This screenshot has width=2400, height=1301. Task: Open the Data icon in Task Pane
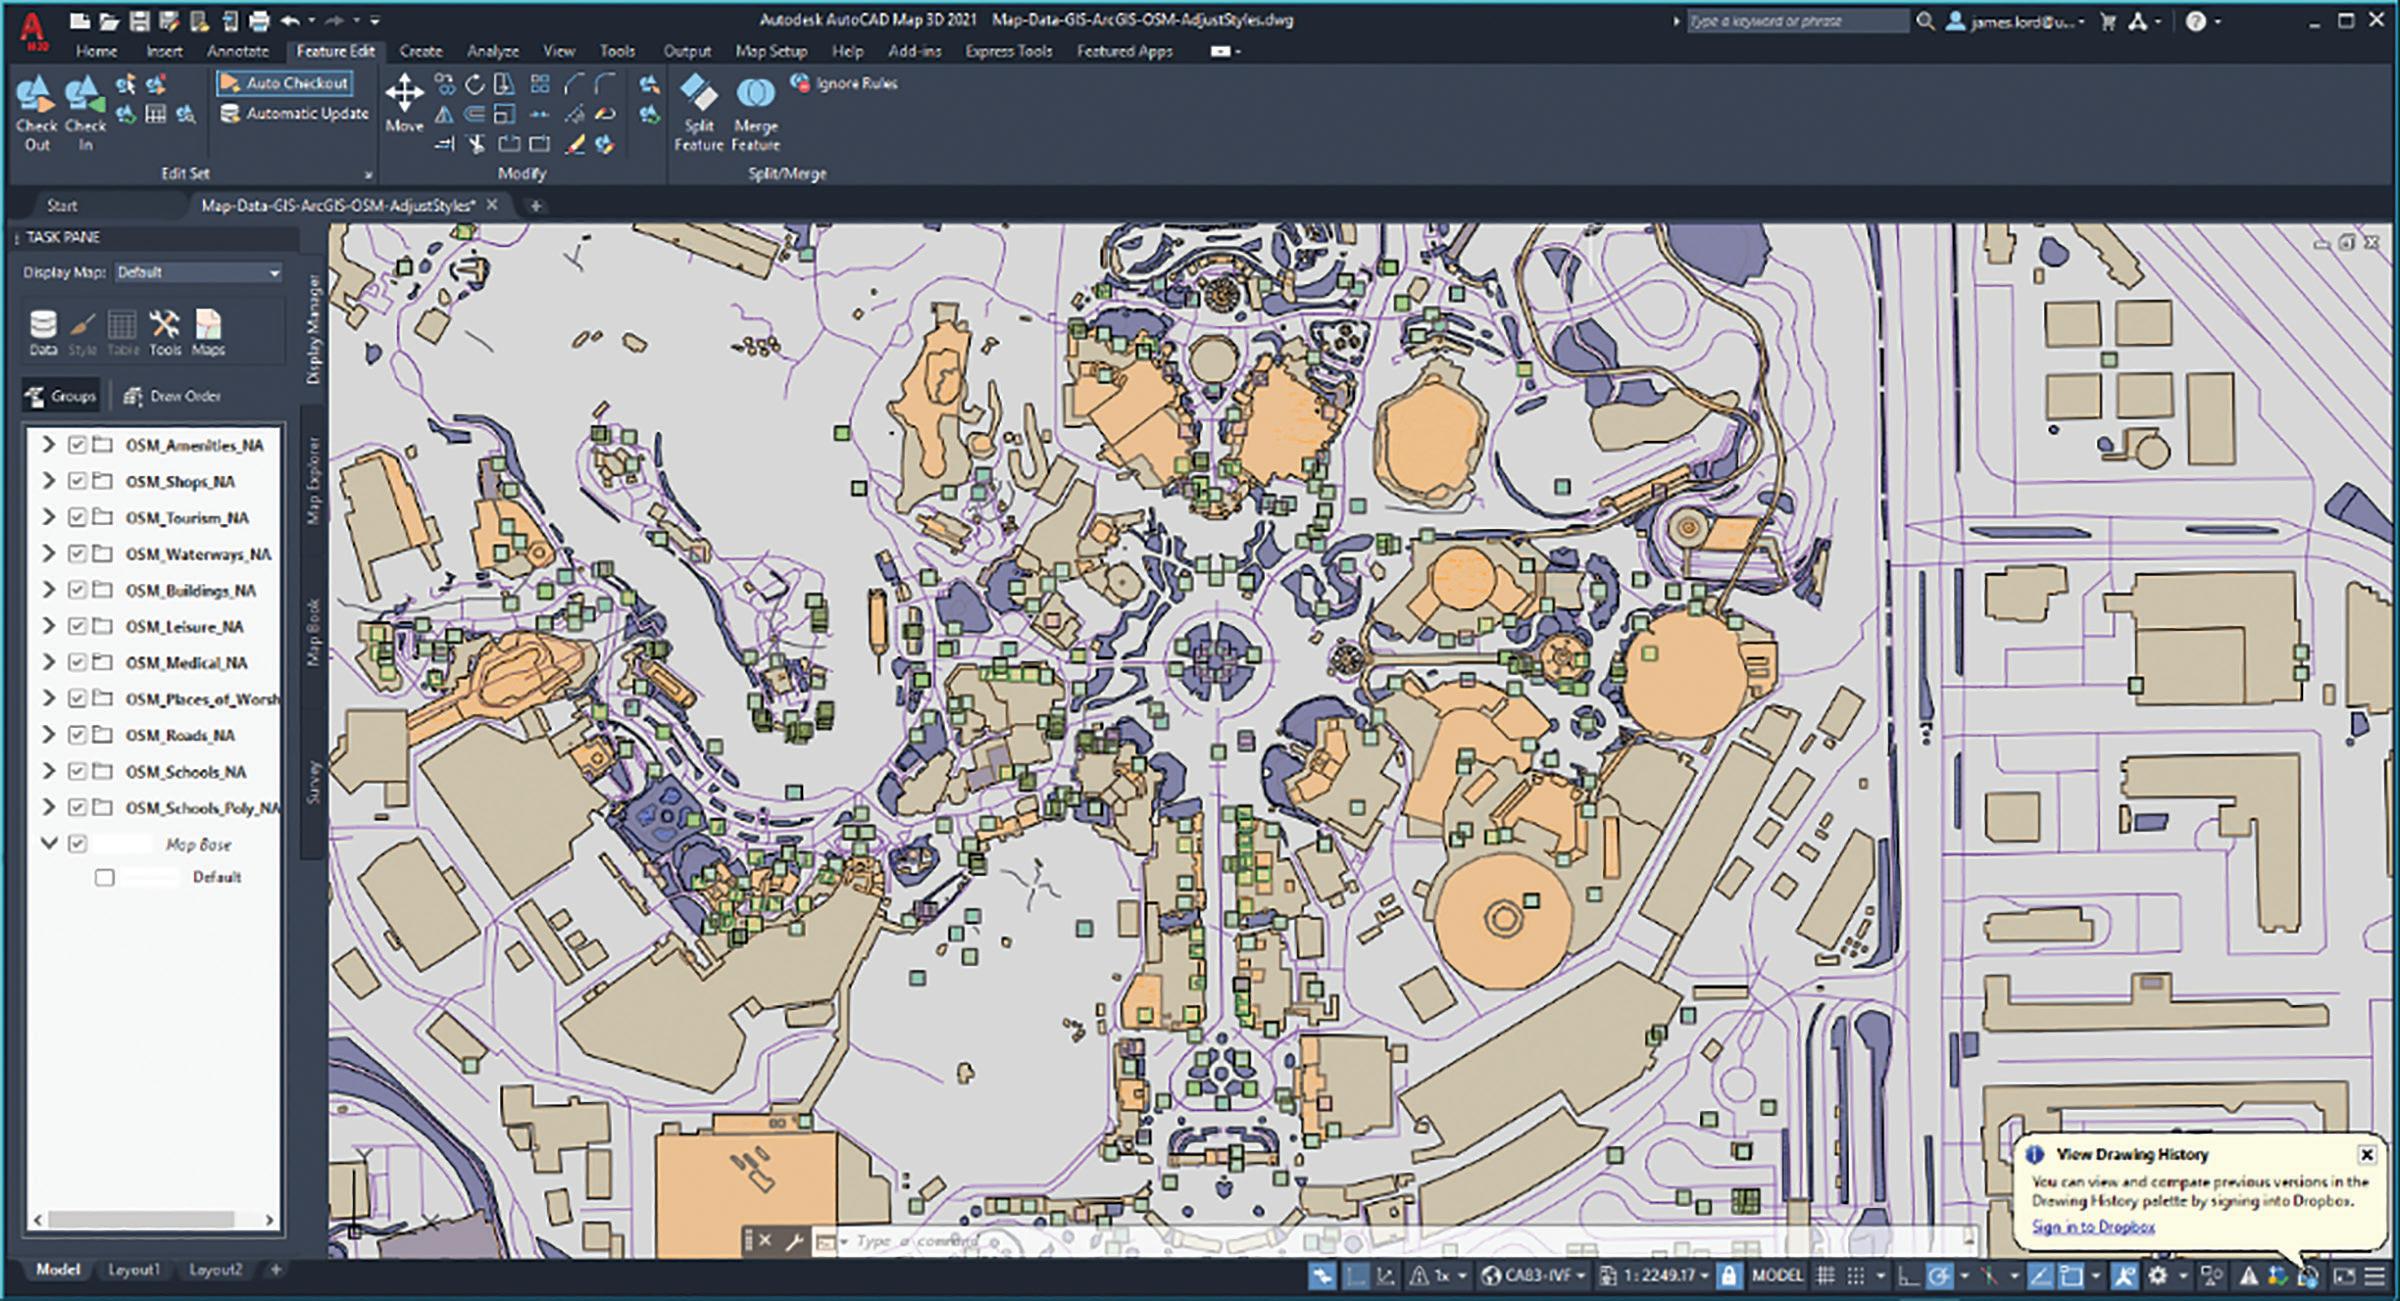(43, 333)
